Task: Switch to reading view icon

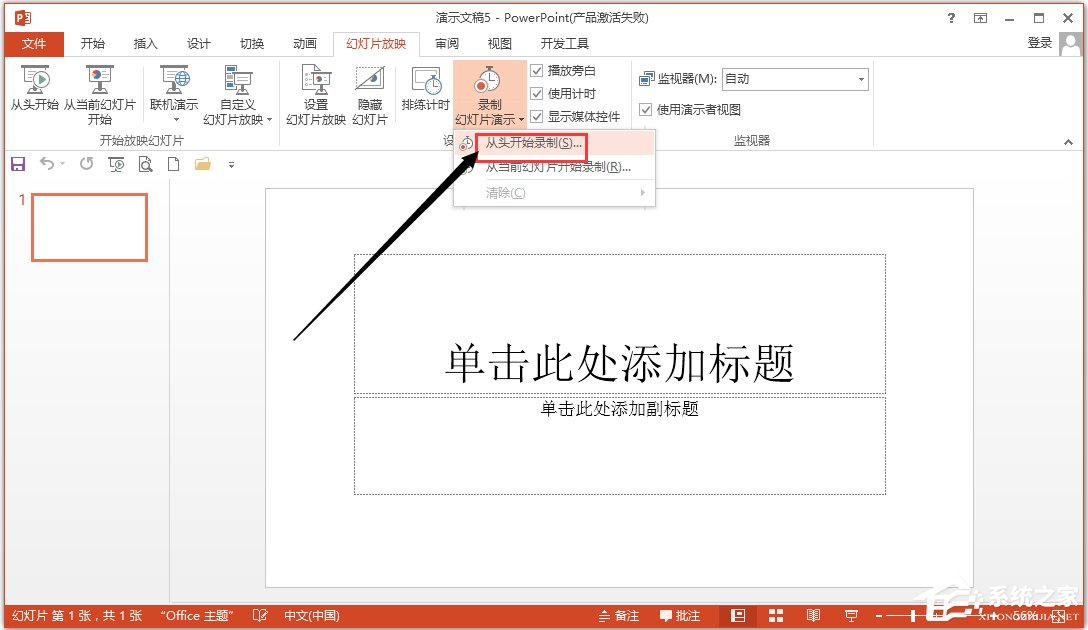Action: click(813, 615)
